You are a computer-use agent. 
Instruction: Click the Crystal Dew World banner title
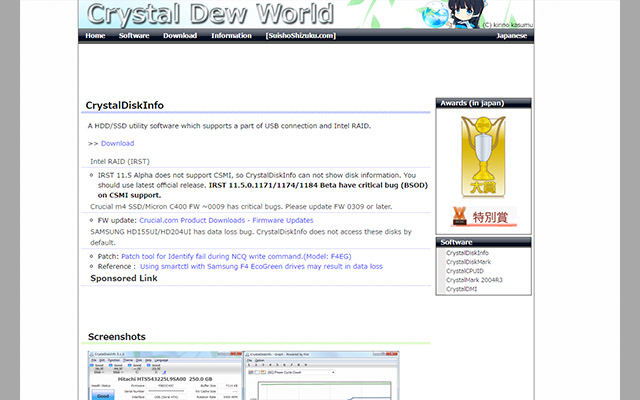tap(210, 14)
